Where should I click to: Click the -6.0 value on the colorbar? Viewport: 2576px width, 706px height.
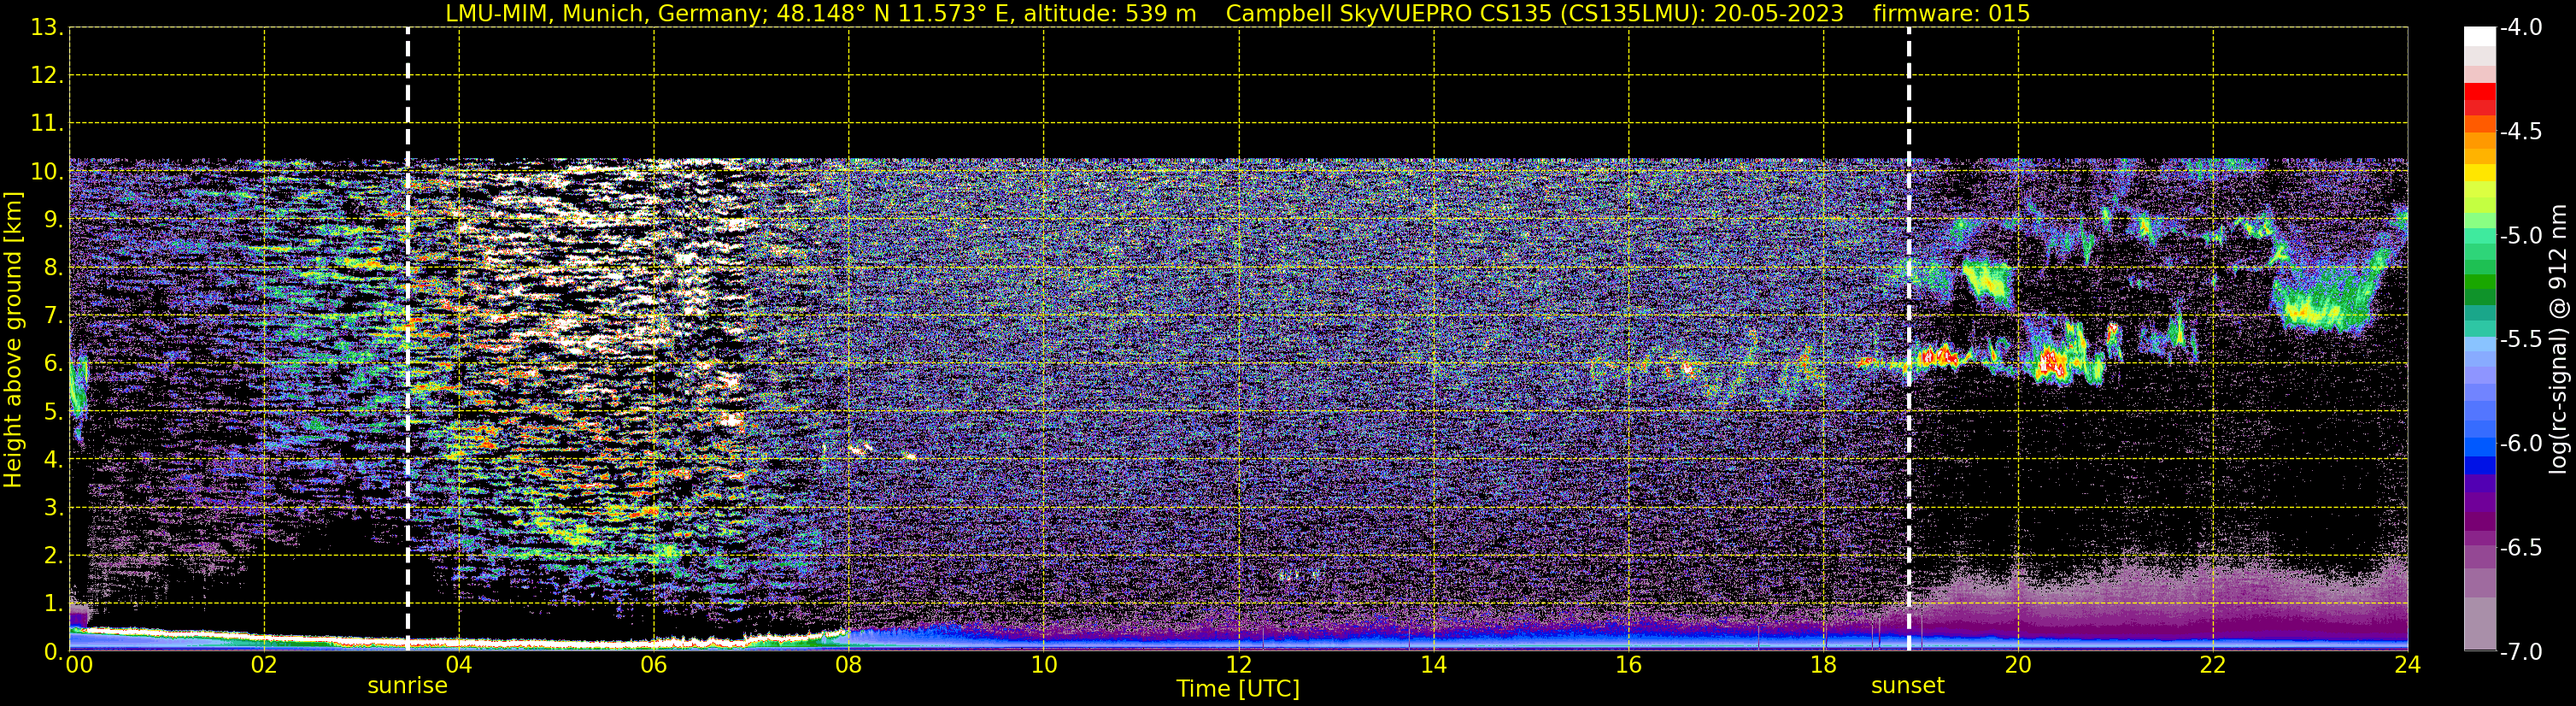(2521, 444)
